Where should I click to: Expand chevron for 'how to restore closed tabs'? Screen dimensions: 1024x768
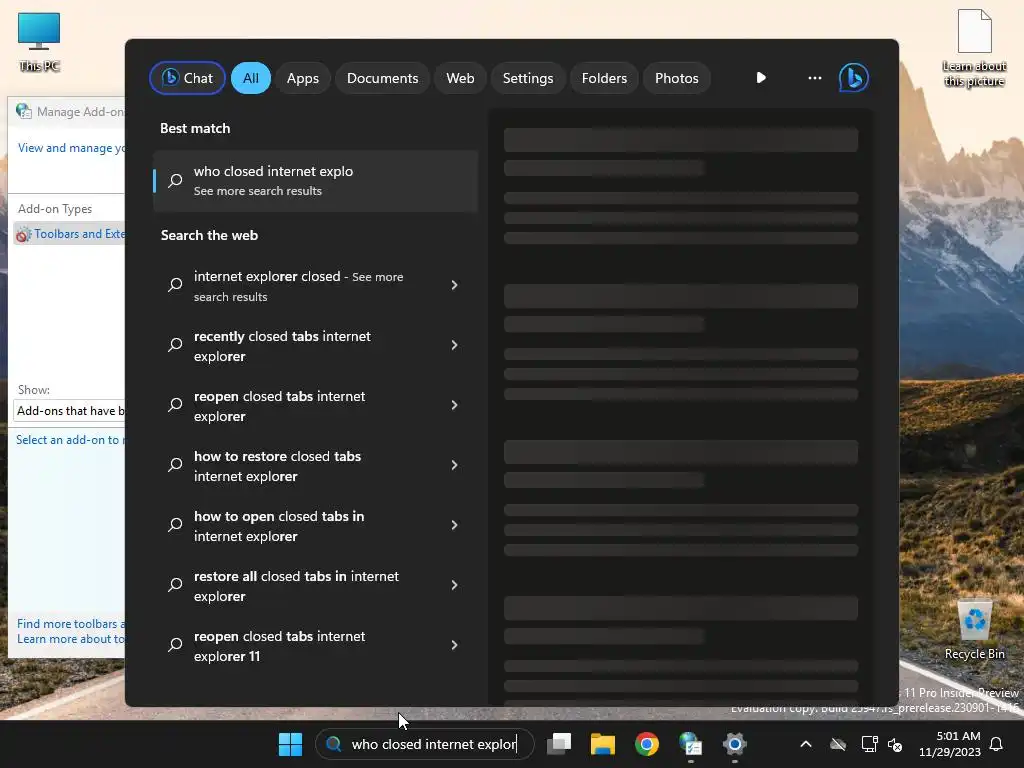[455, 465]
